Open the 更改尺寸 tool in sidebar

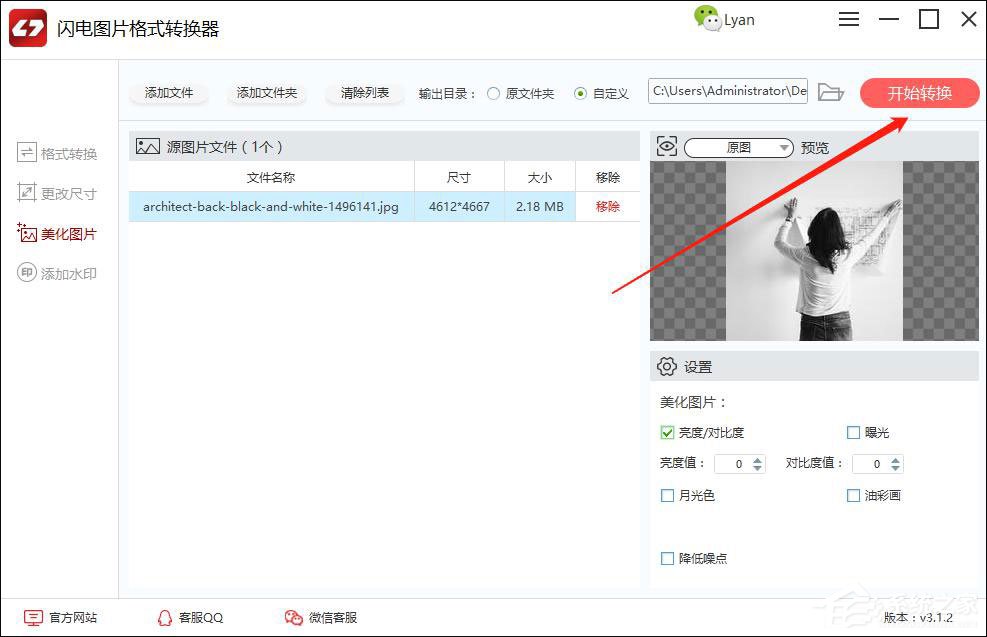coord(60,193)
